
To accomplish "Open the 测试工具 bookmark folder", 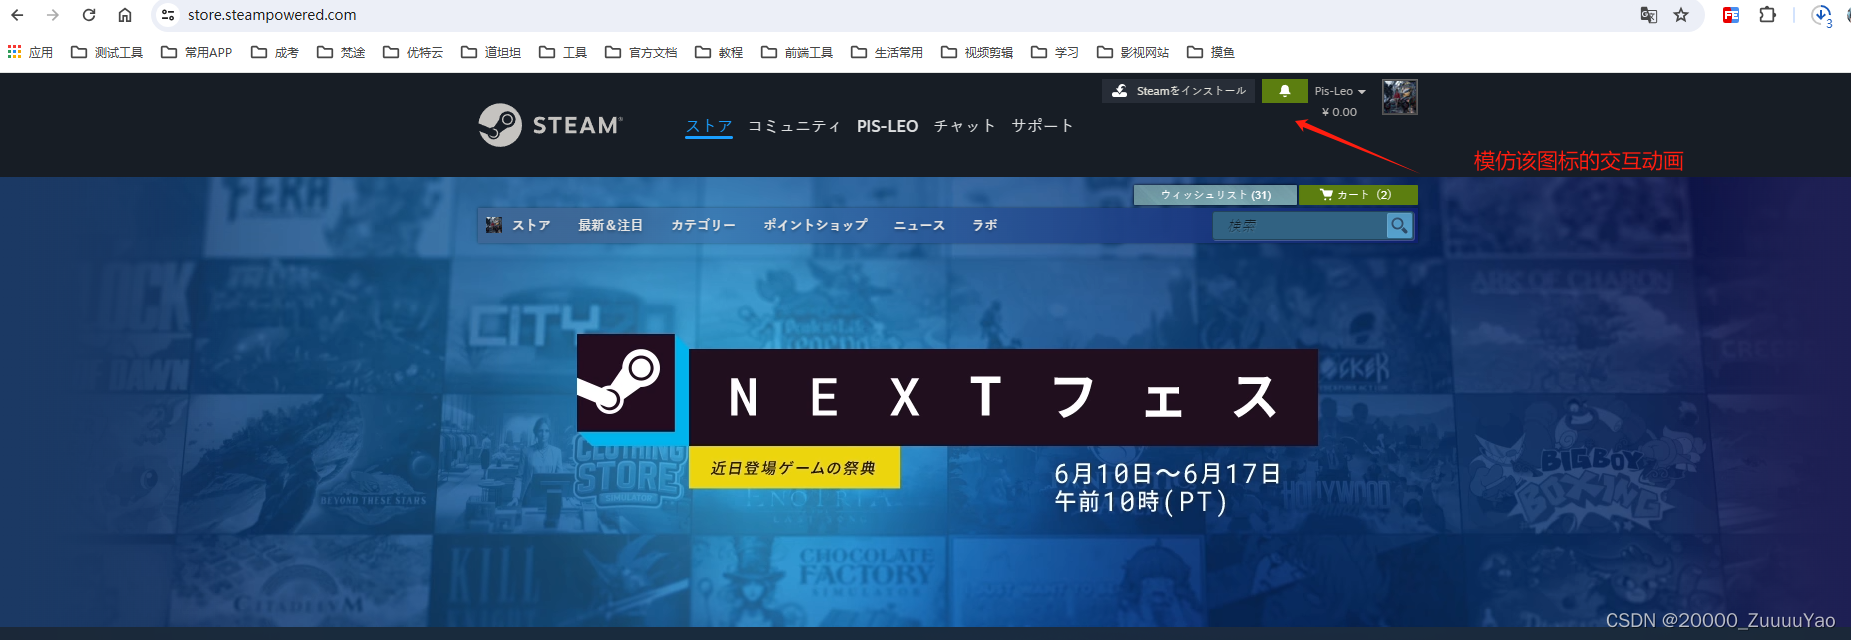I will pos(107,52).
